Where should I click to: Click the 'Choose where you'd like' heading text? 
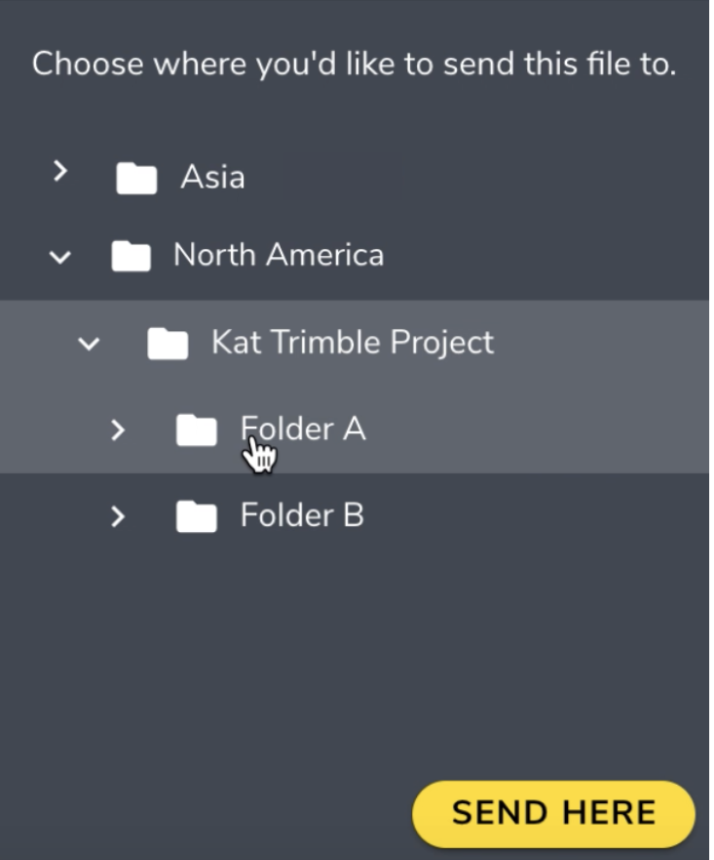[x=354, y=65]
